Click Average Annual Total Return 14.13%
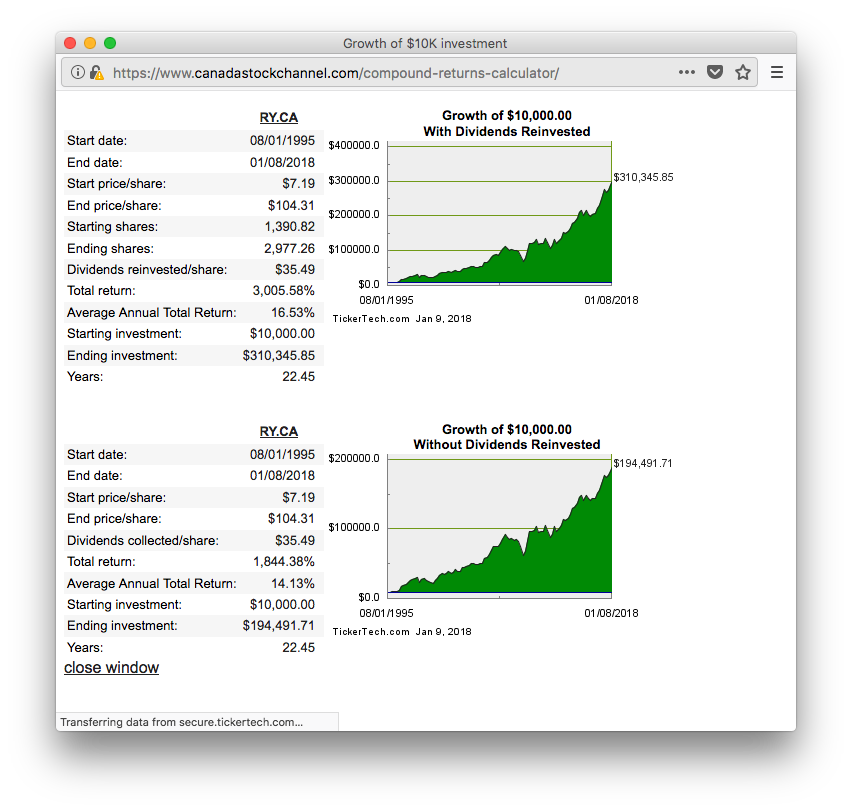The height and width of the screenshot is (811, 852). 293,583
